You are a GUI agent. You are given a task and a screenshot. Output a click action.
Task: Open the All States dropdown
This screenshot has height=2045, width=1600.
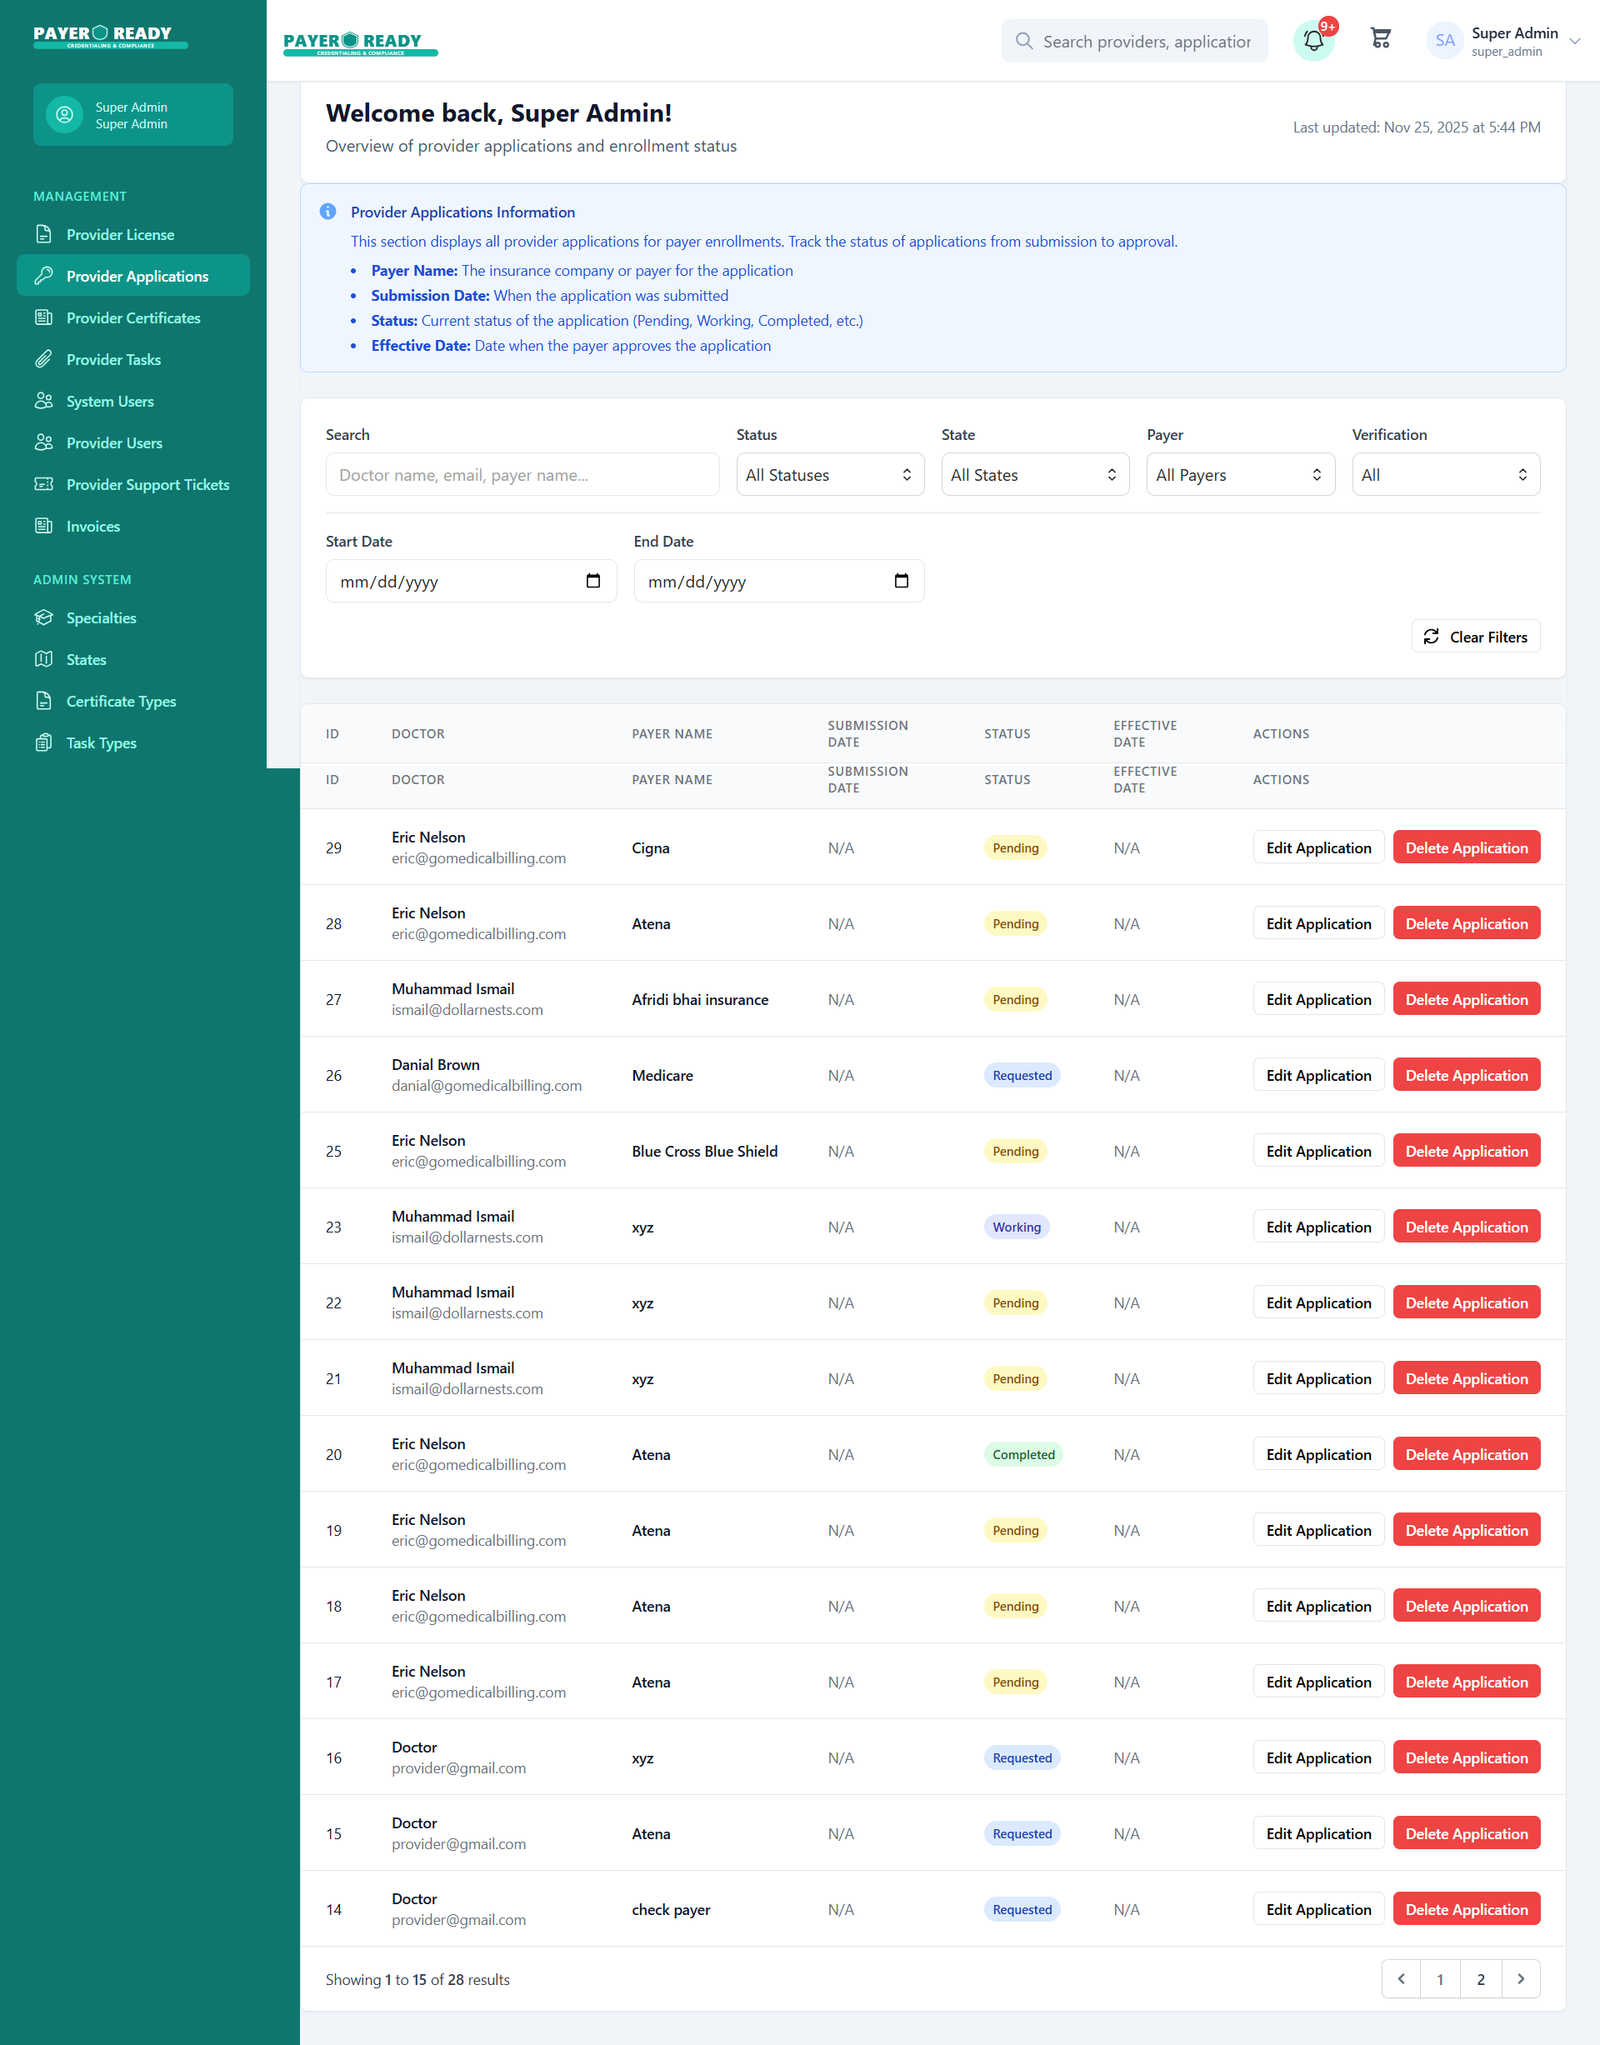click(1034, 475)
